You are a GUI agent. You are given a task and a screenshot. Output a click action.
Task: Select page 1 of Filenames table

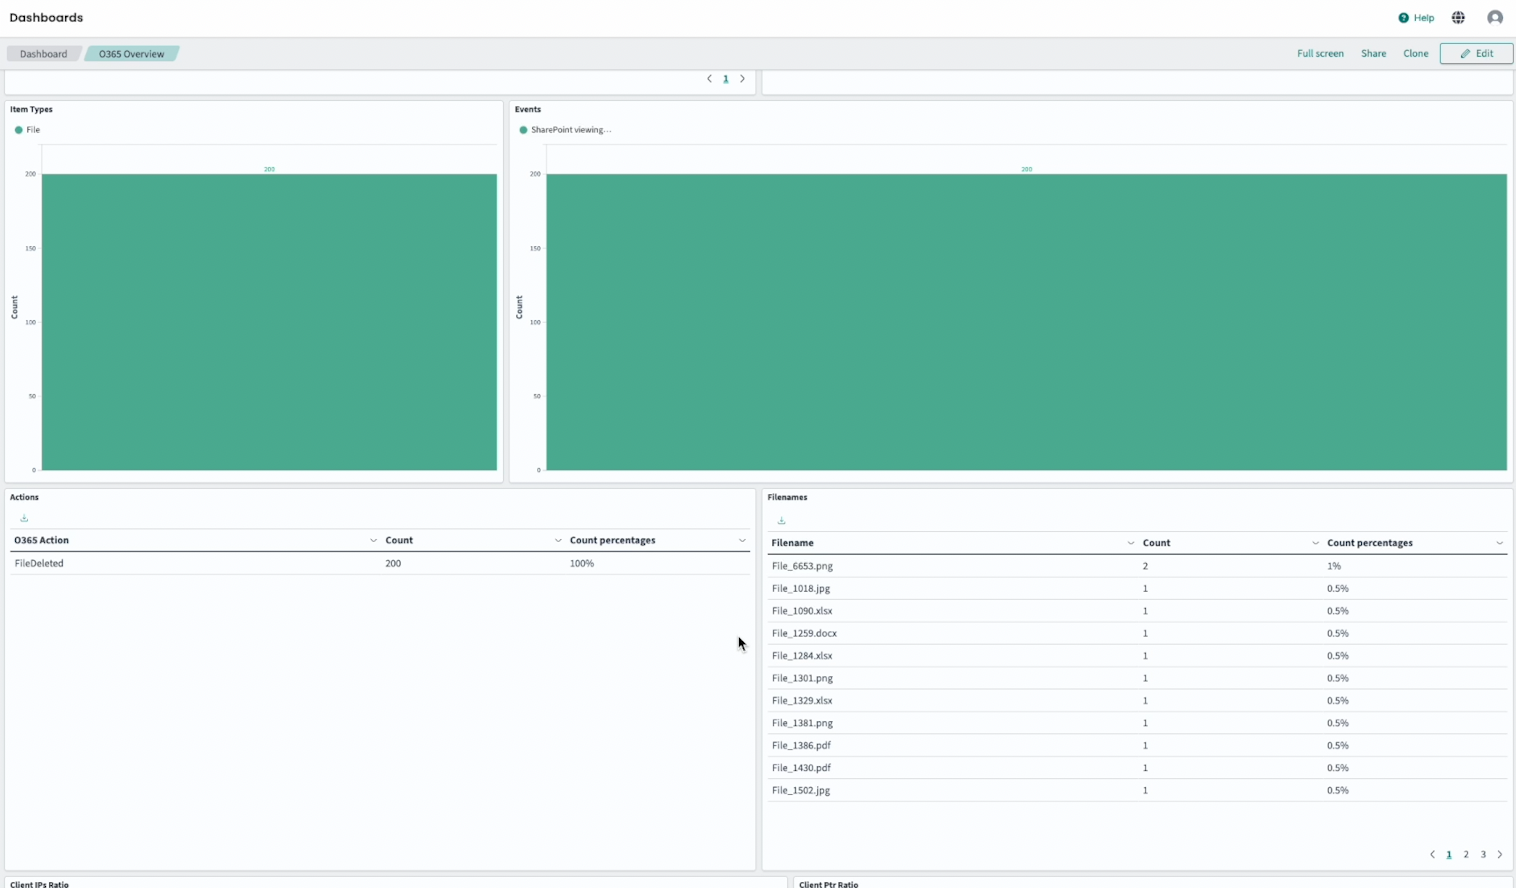[1449, 855]
